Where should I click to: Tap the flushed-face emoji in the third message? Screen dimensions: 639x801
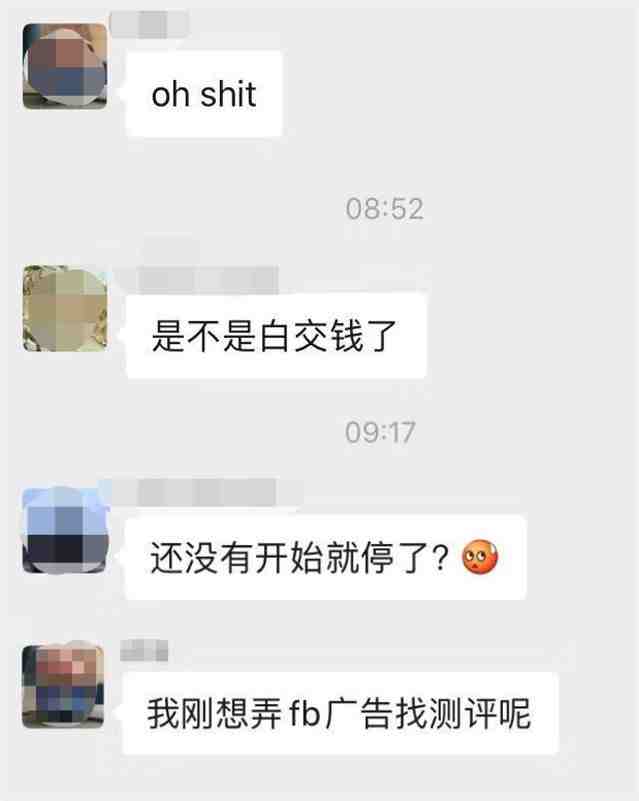point(480,557)
